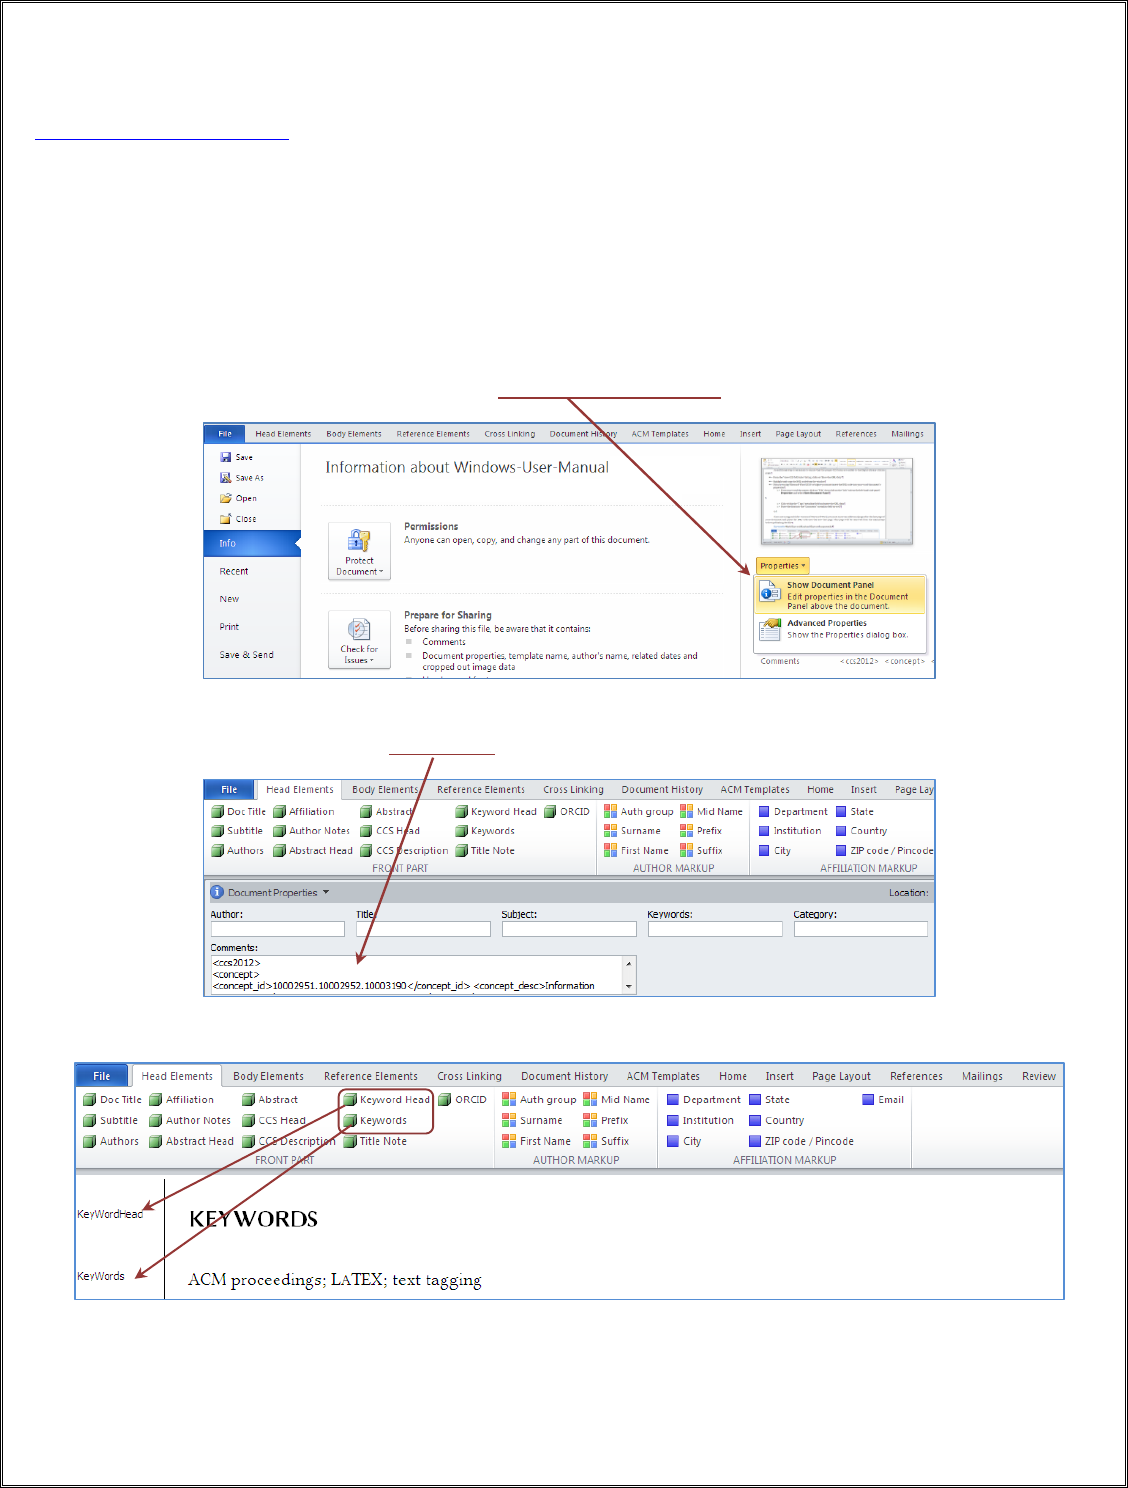
Task: Click Keywords ribbon item in the KEYWORDS screenshot
Action: [375, 1121]
